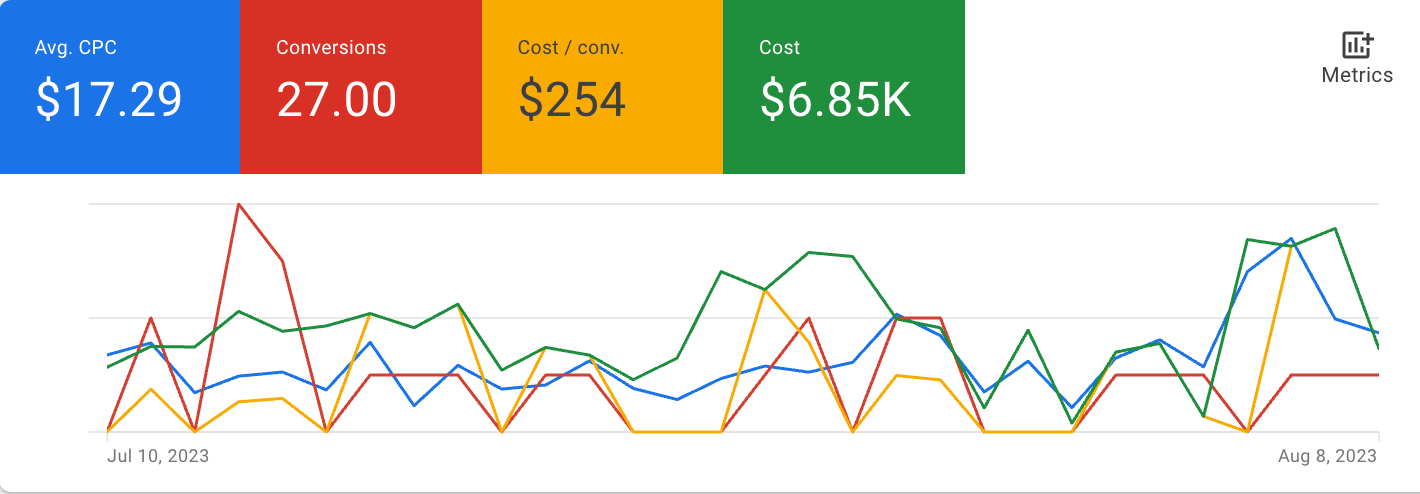Select the red Conversions card label

click(331, 48)
